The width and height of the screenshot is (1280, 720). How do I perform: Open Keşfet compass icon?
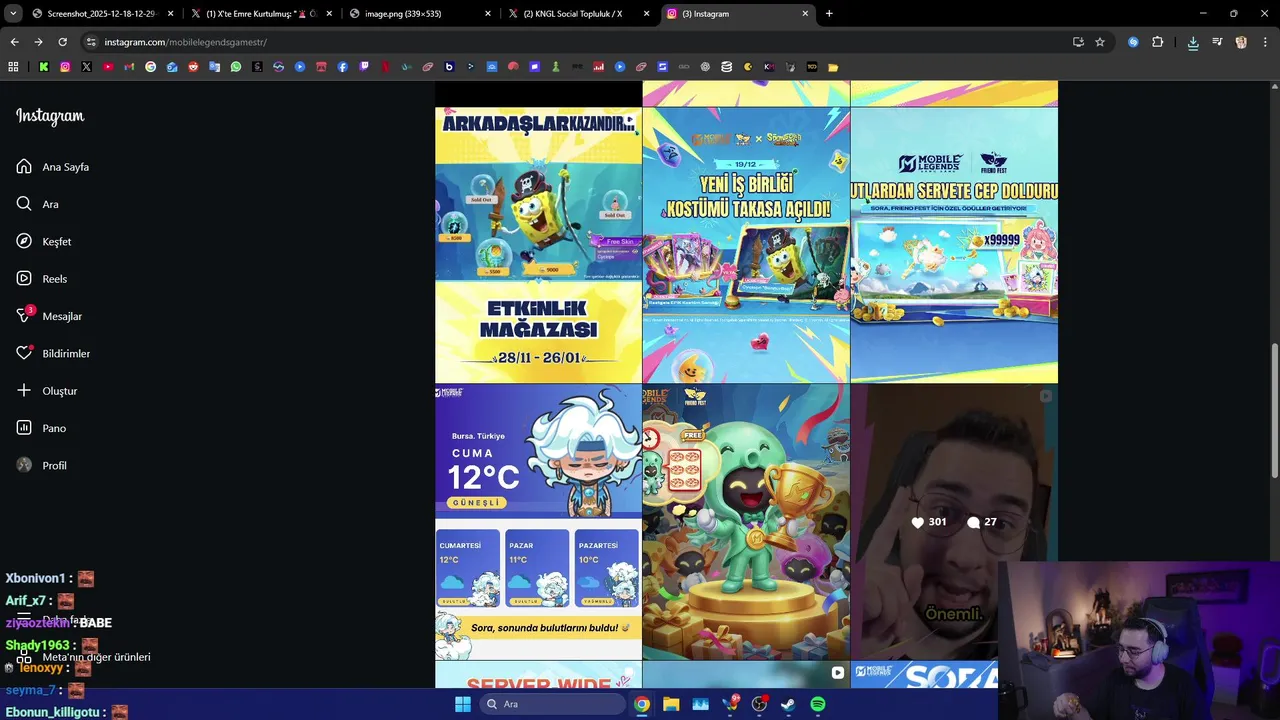24,241
